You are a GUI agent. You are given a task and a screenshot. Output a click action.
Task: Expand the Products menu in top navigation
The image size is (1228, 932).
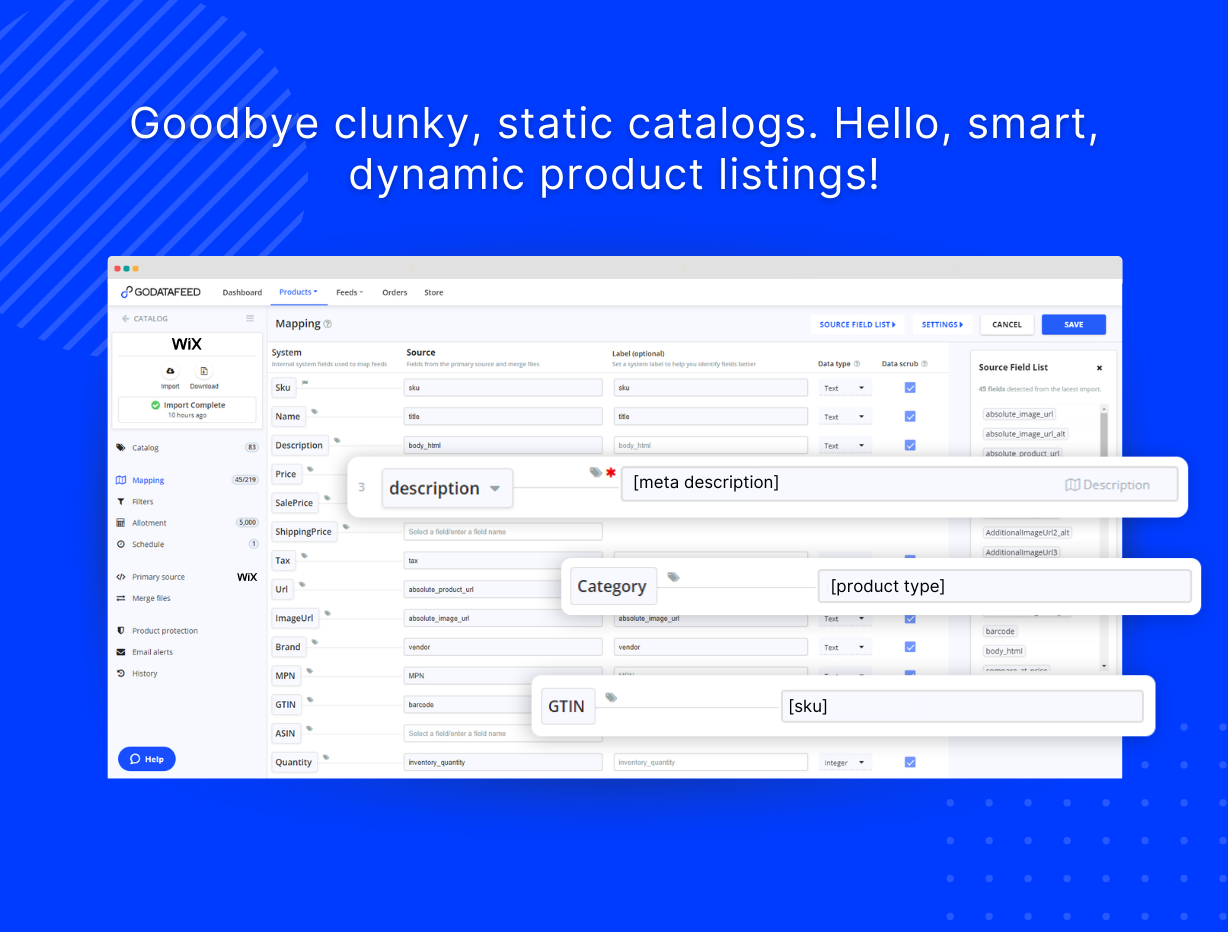[x=298, y=292]
